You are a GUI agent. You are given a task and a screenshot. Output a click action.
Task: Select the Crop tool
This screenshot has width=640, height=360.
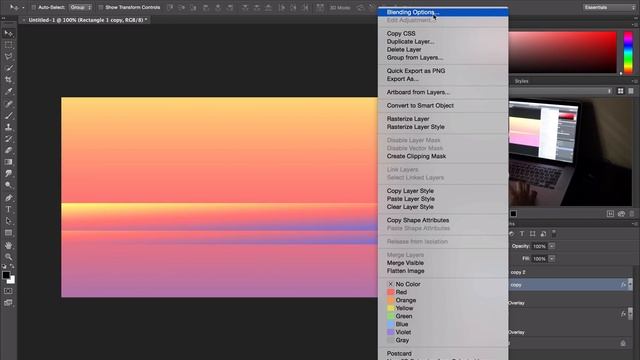tap(9, 80)
